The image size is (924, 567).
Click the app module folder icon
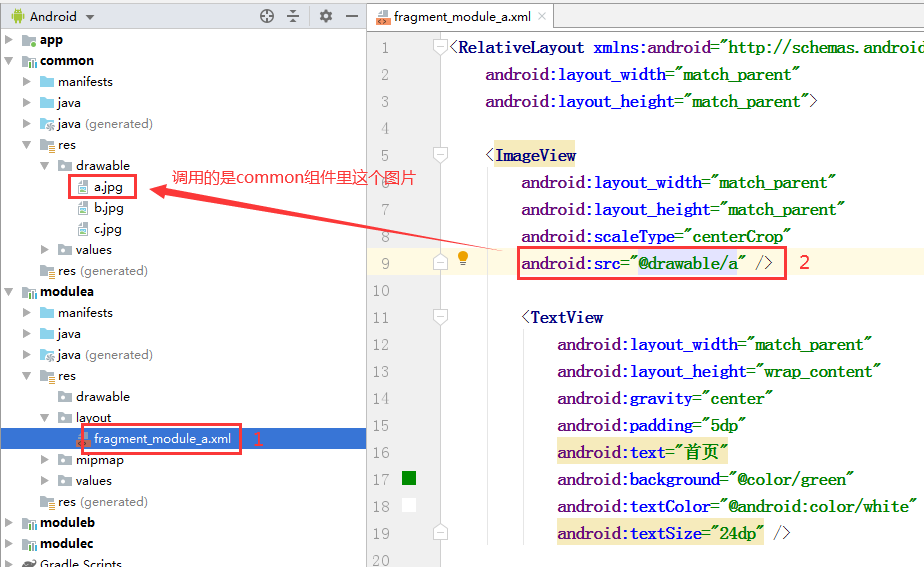pos(29,40)
